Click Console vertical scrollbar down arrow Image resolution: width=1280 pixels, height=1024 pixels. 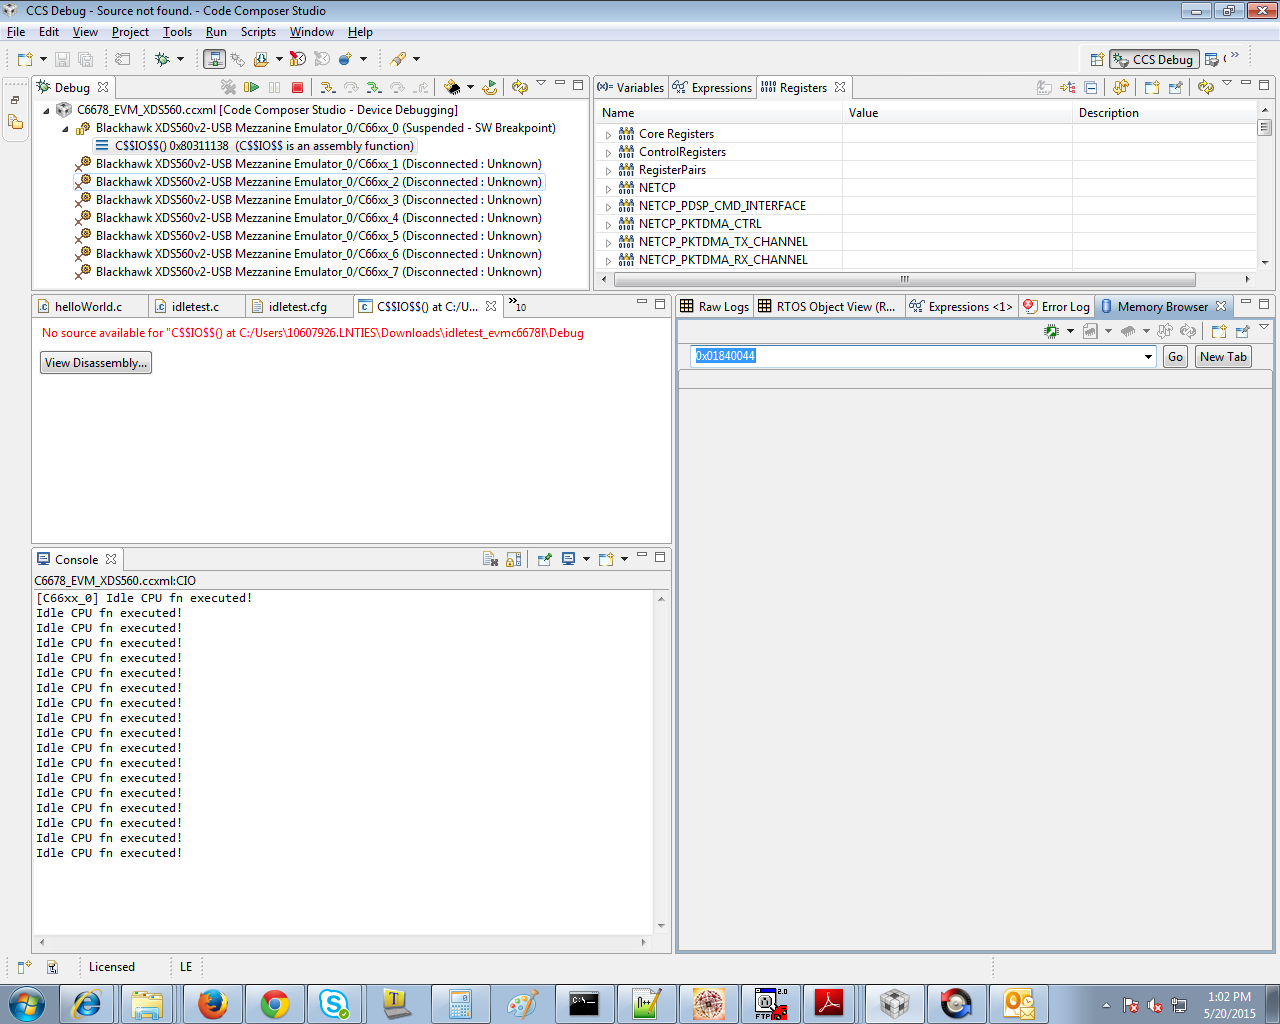point(661,926)
